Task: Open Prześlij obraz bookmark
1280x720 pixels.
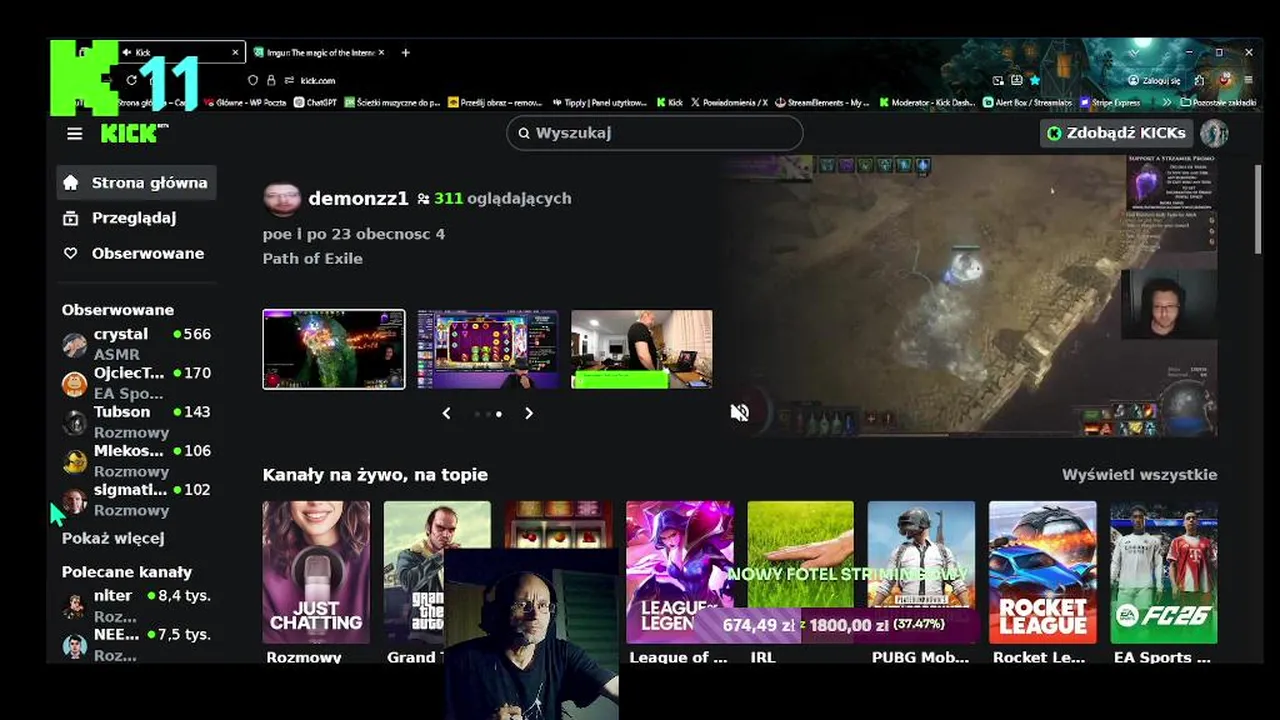Action: [495, 102]
